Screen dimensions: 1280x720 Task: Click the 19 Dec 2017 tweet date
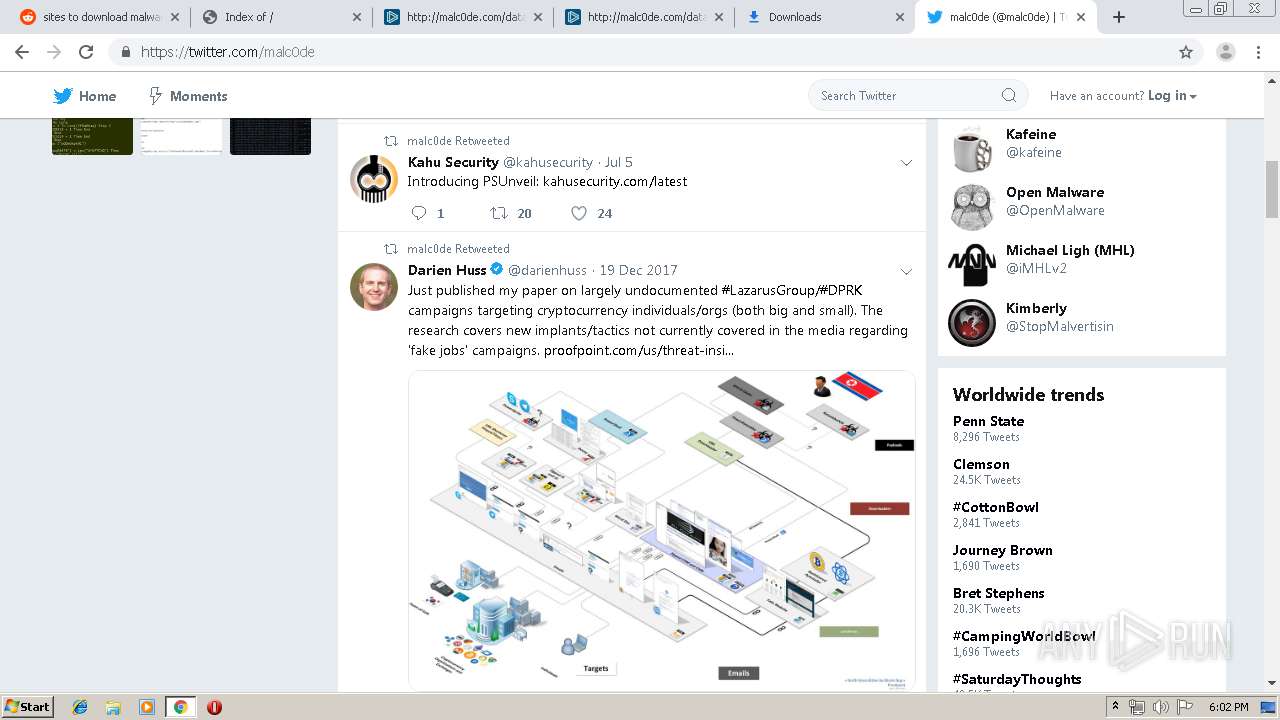[638, 270]
